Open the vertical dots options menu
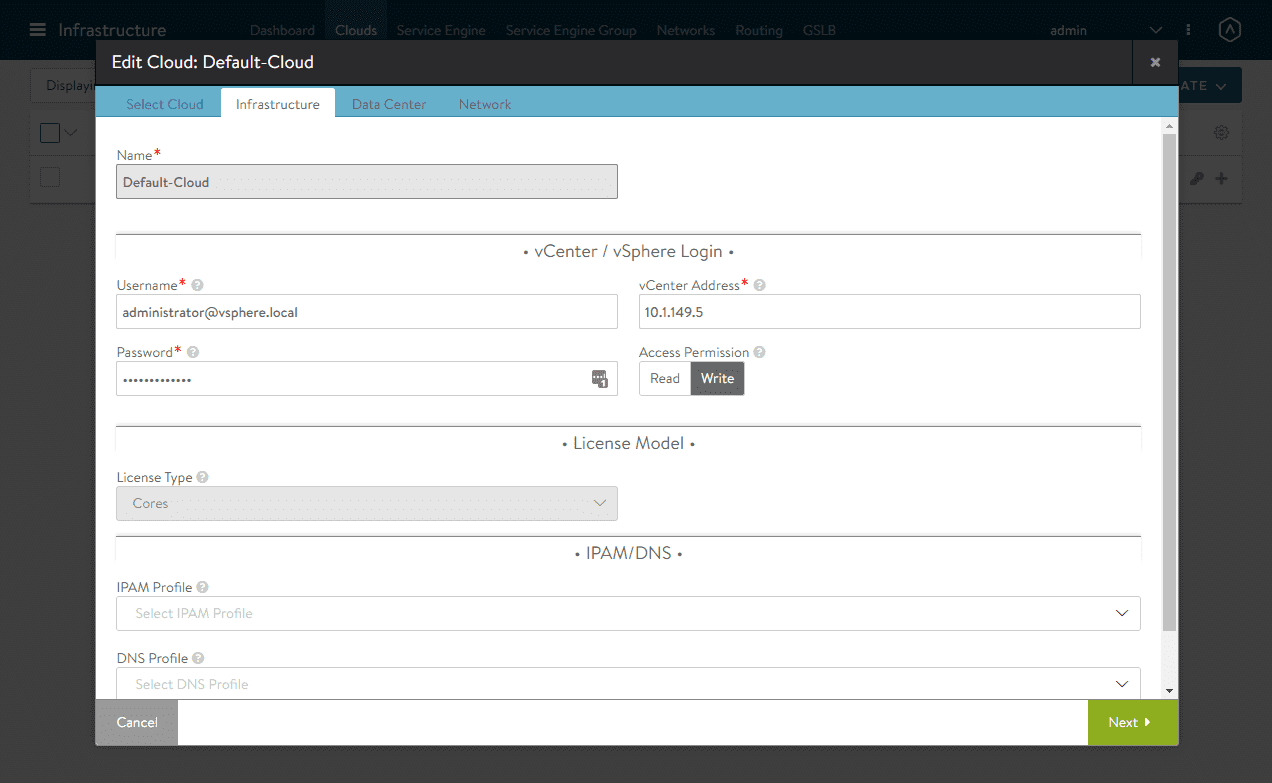This screenshot has height=783, width=1272. pyautogui.click(x=1188, y=30)
